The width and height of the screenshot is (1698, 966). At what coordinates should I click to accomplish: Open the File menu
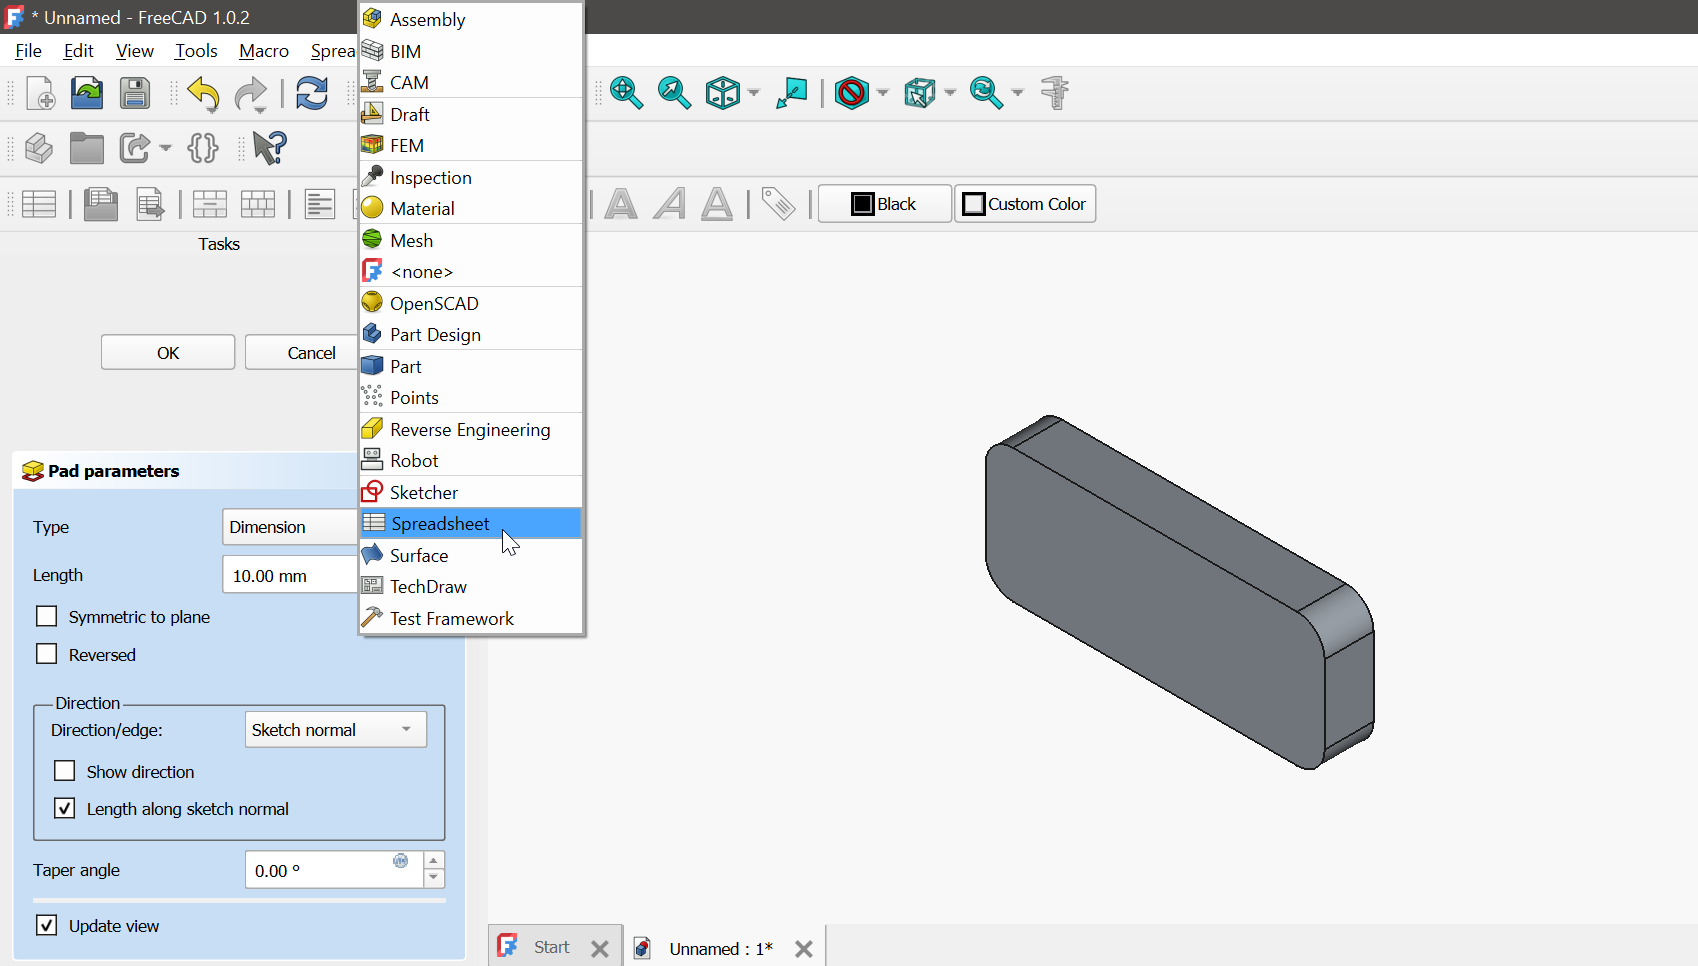(28, 51)
